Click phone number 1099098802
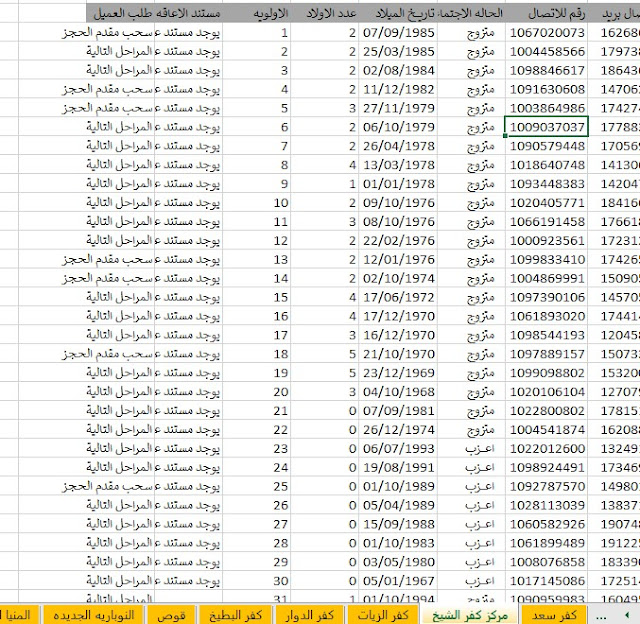Screen dimensions: 640x624 [x=547, y=373]
